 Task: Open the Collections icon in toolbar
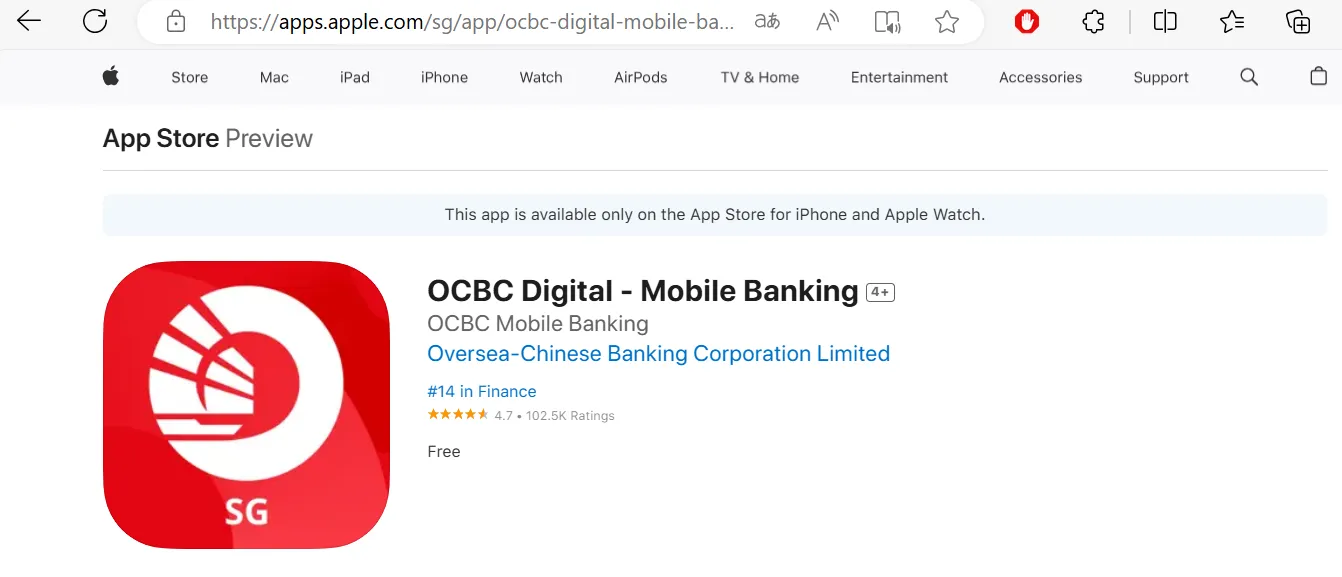[x=1232, y=21]
